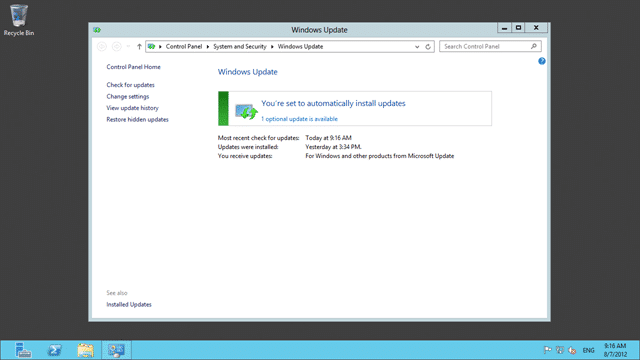Maximize the Windows Update window
The height and width of the screenshot is (360, 640).
[x=518, y=28]
